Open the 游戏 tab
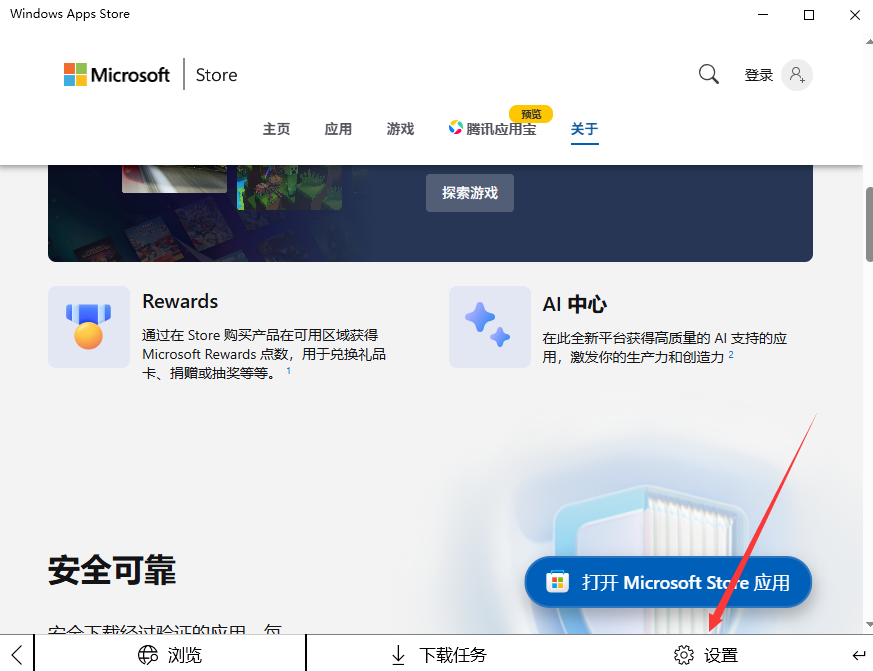Screen dimensions: 873x671 [x=400, y=129]
